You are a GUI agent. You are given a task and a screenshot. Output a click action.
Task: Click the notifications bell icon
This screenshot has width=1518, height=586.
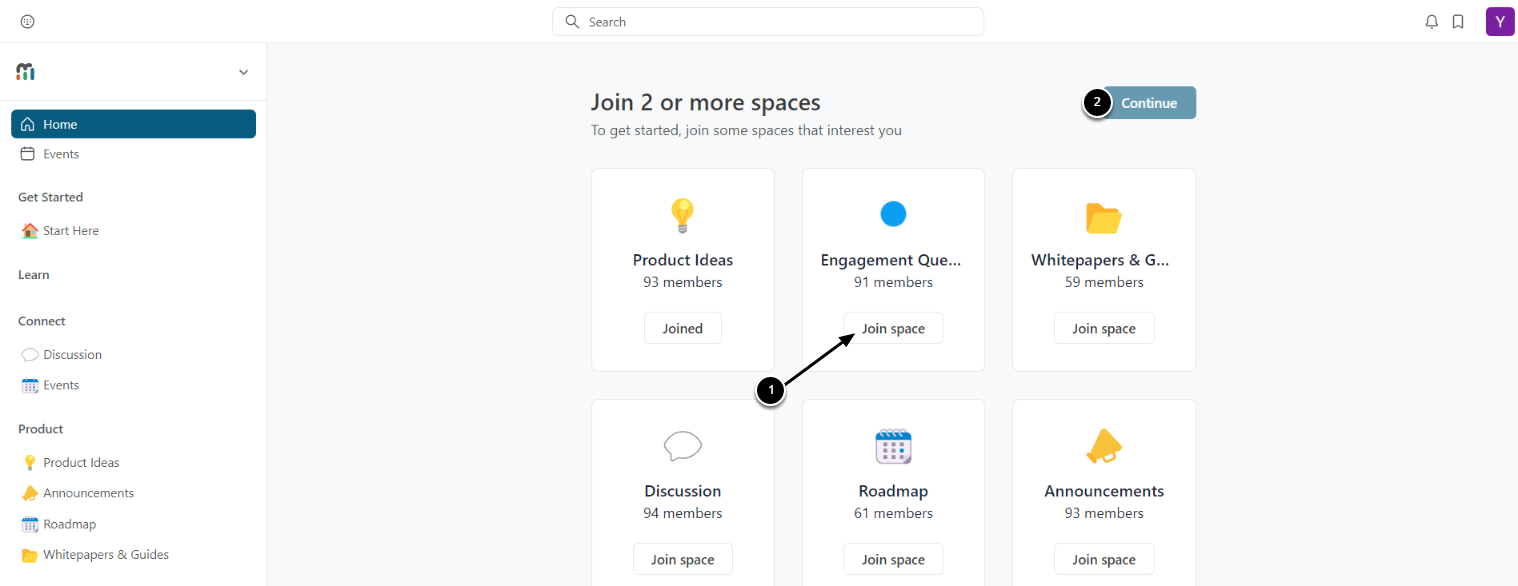[x=1432, y=22]
